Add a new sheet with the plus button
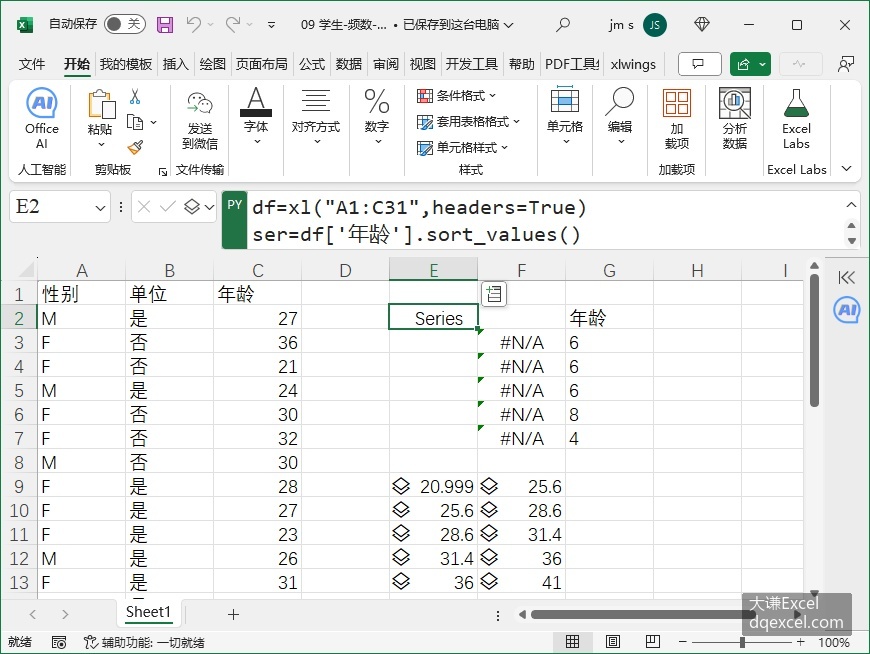 point(234,614)
